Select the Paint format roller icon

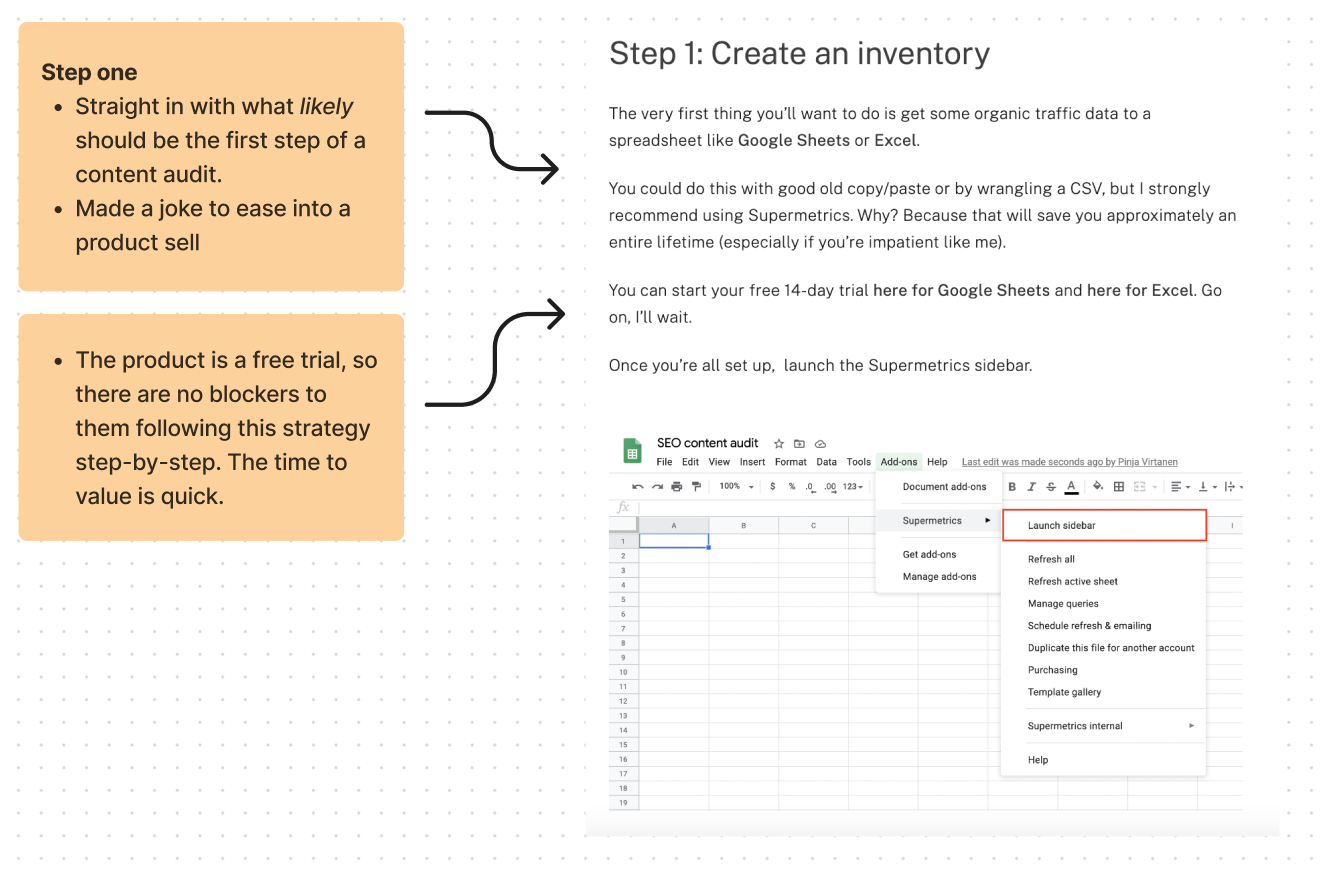[696, 487]
